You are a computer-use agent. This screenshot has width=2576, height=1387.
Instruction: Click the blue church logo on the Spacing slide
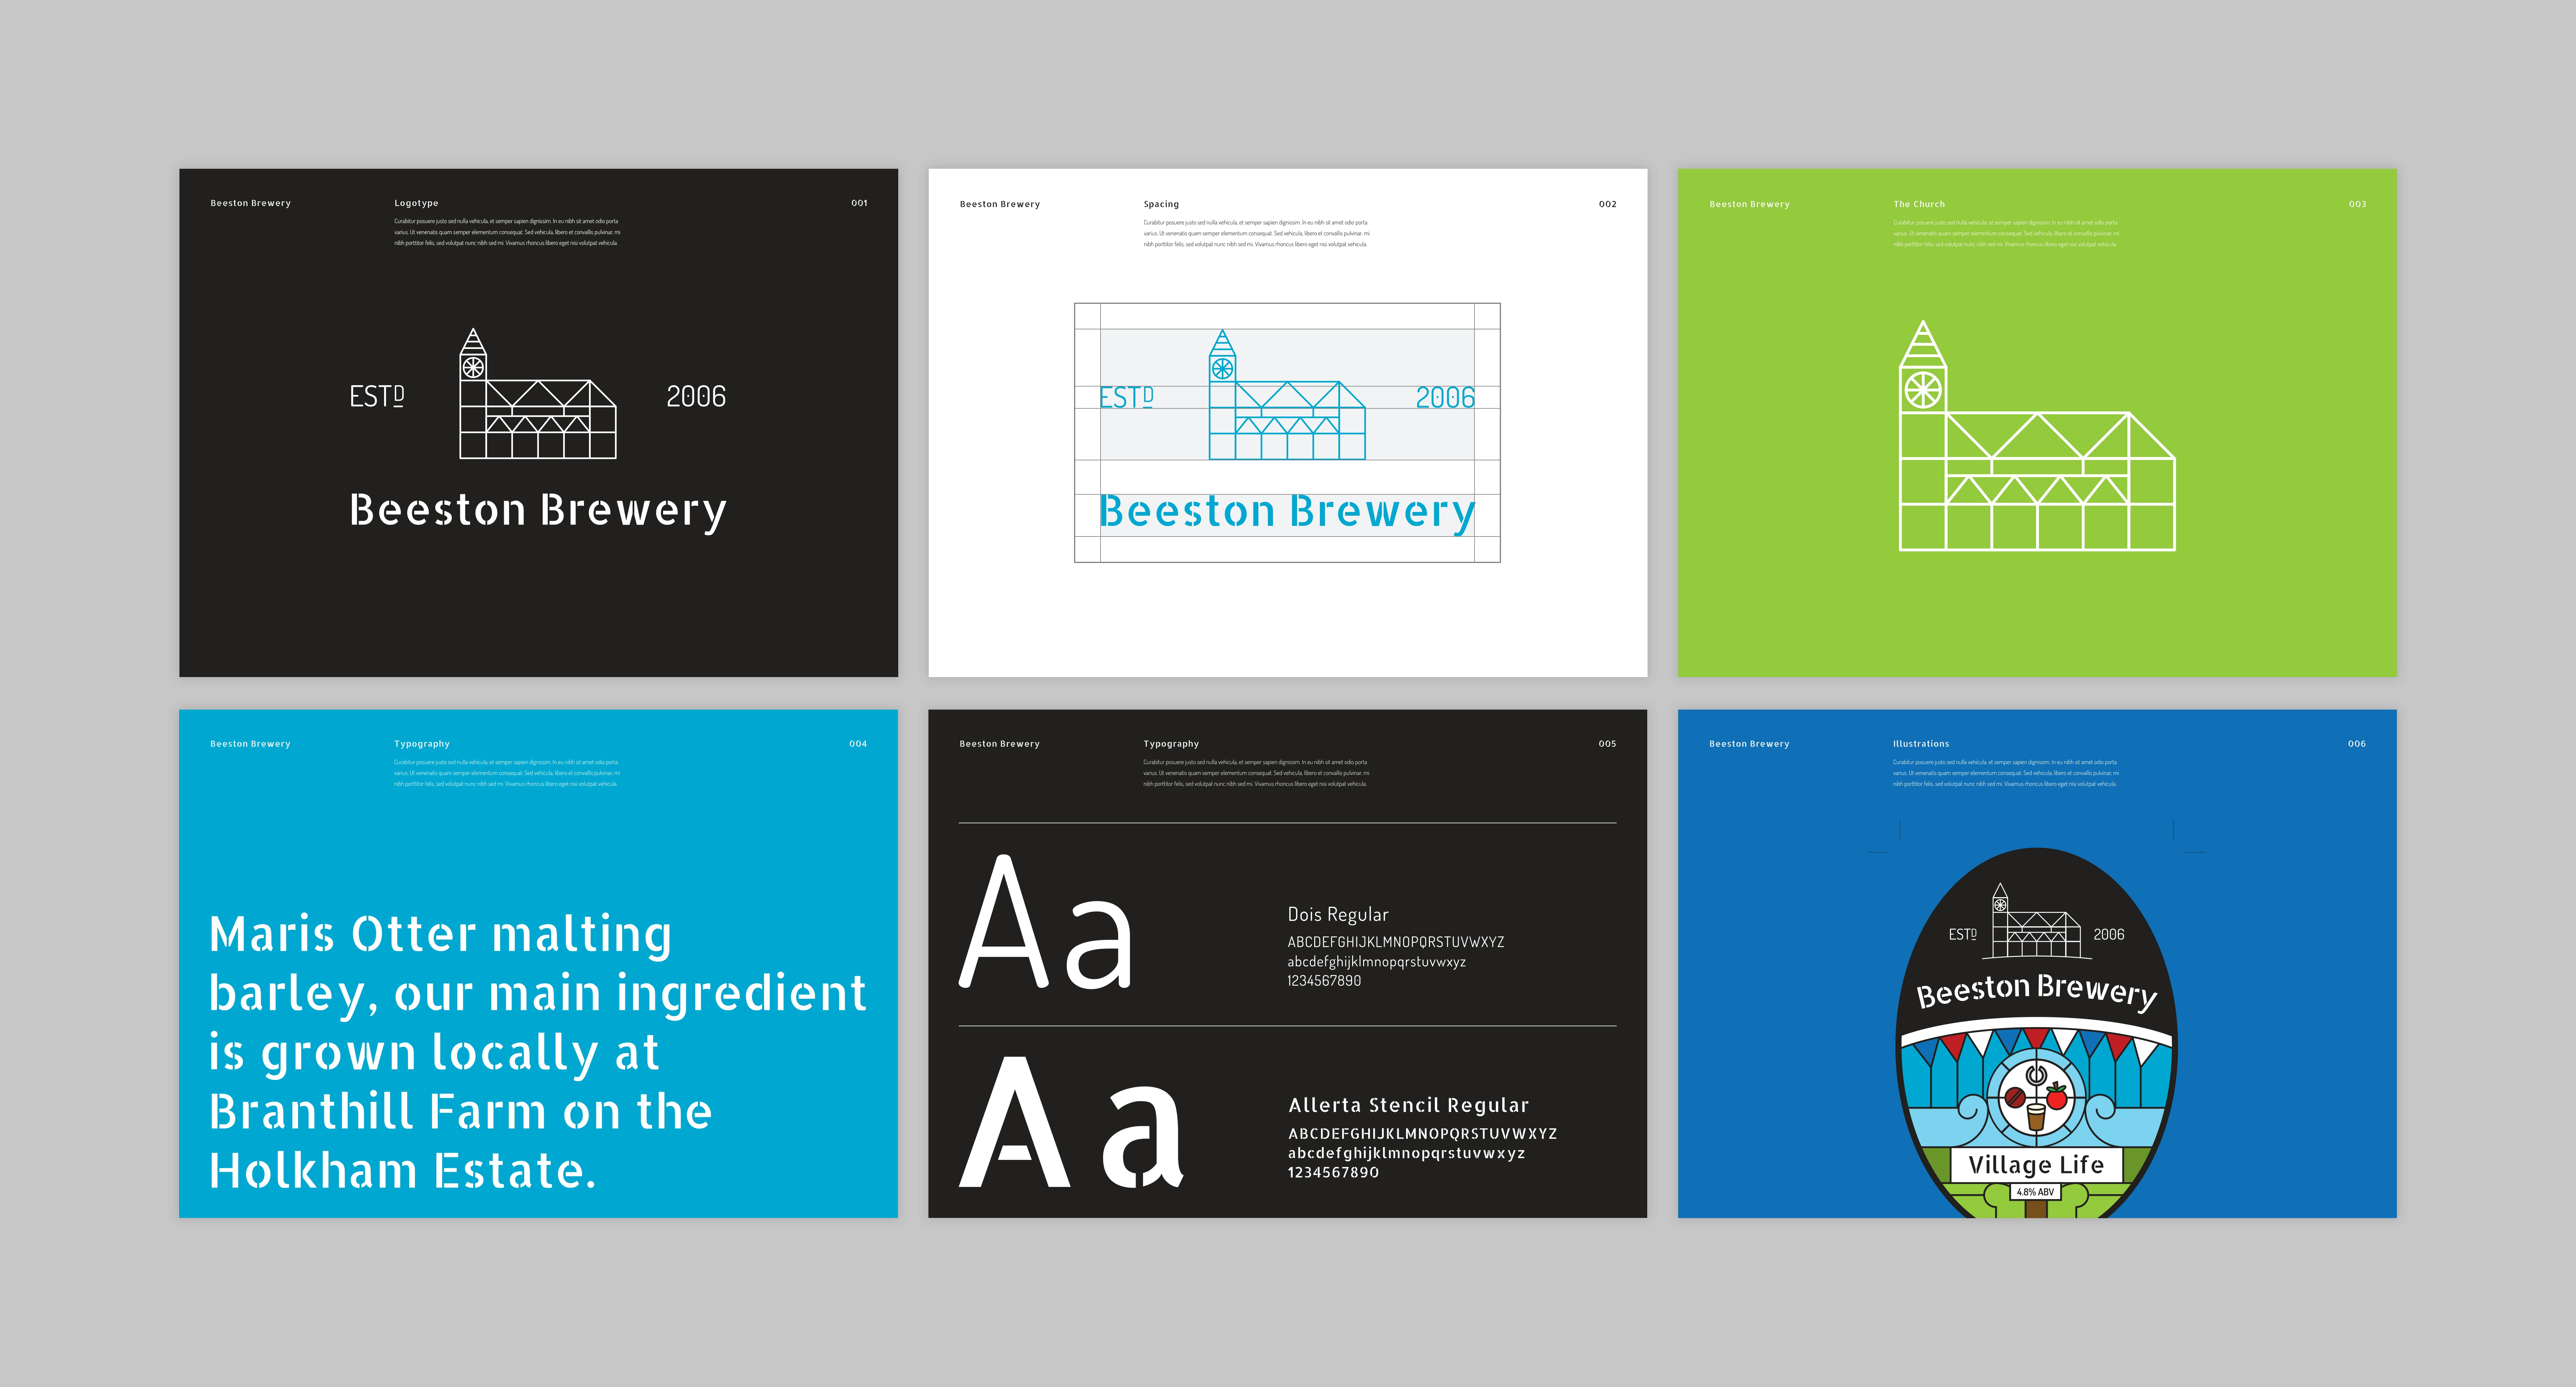(x=1287, y=395)
